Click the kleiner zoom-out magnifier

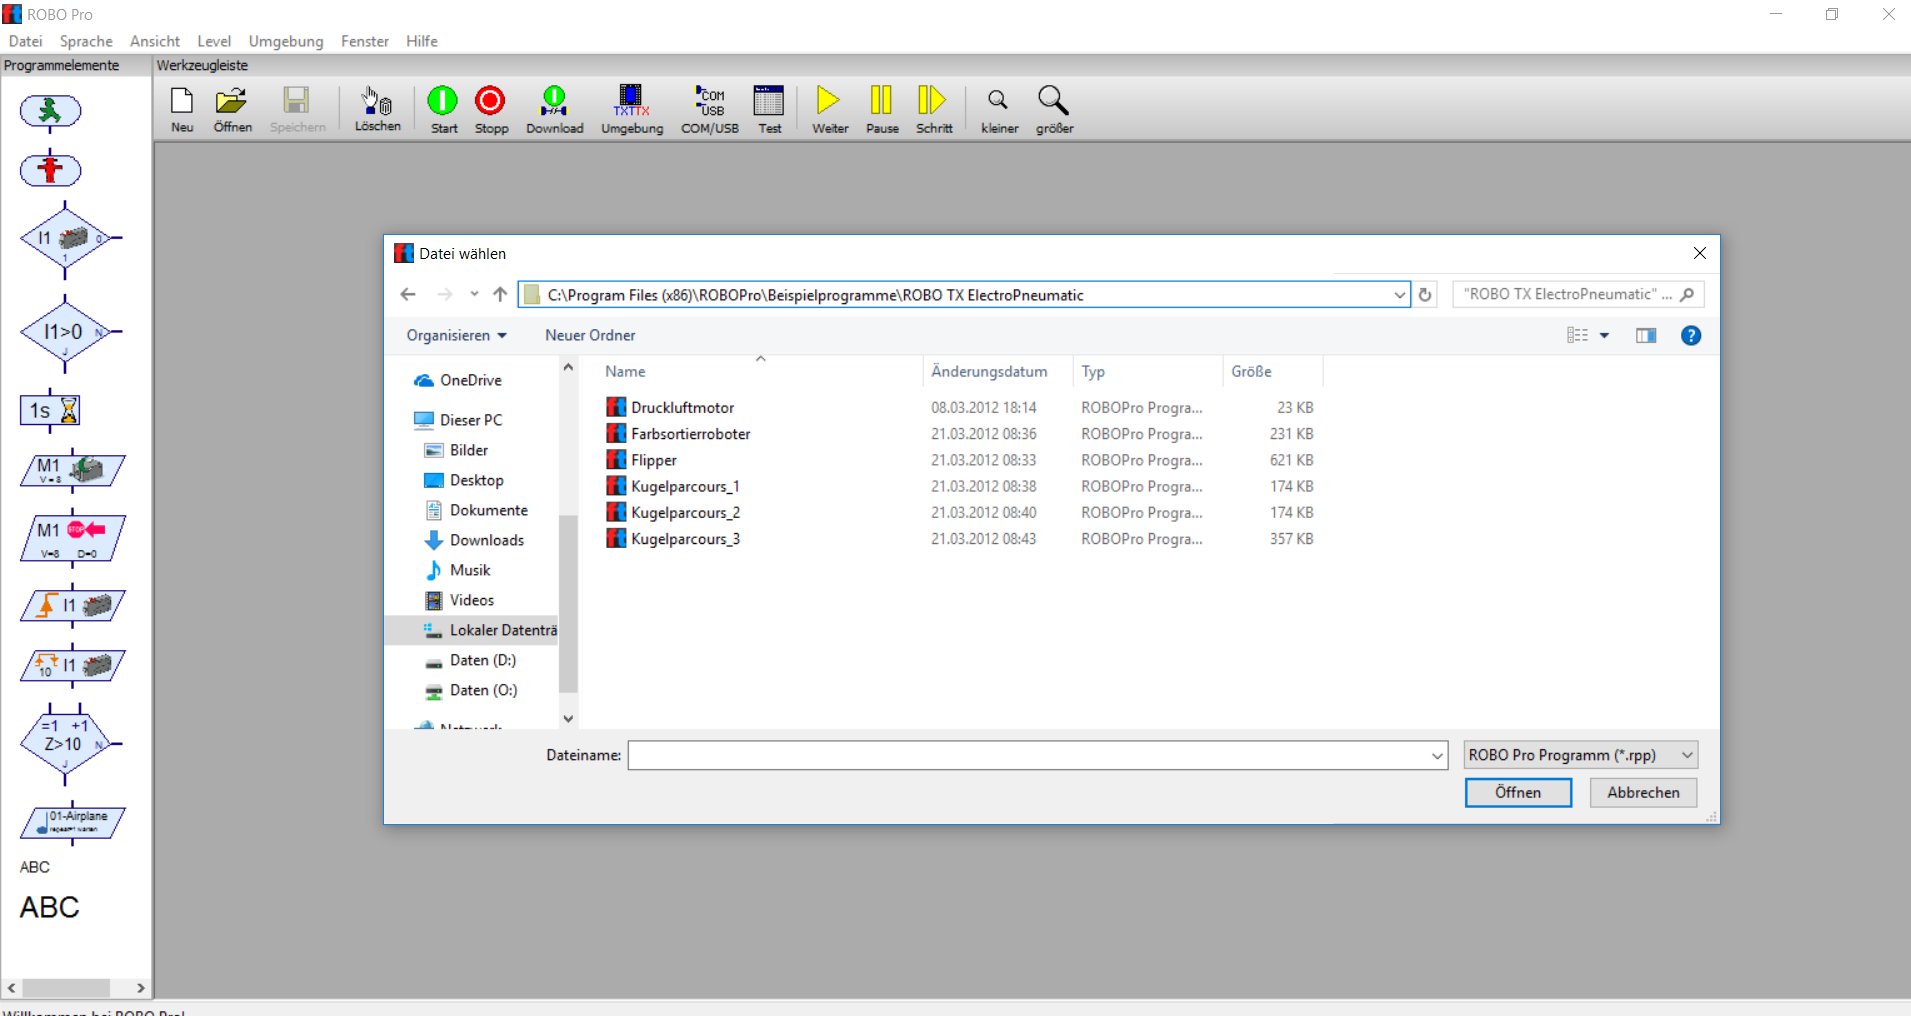[999, 109]
